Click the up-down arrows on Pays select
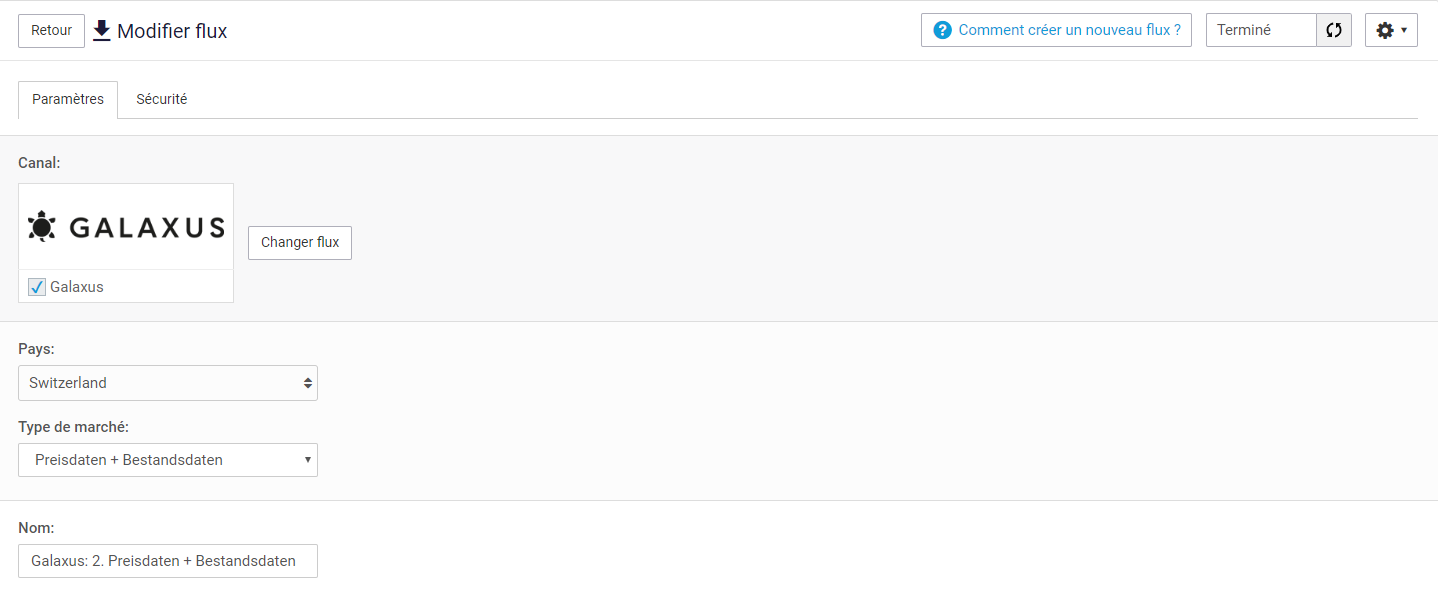The height and width of the screenshot is (591, 1438). (307, 383)
